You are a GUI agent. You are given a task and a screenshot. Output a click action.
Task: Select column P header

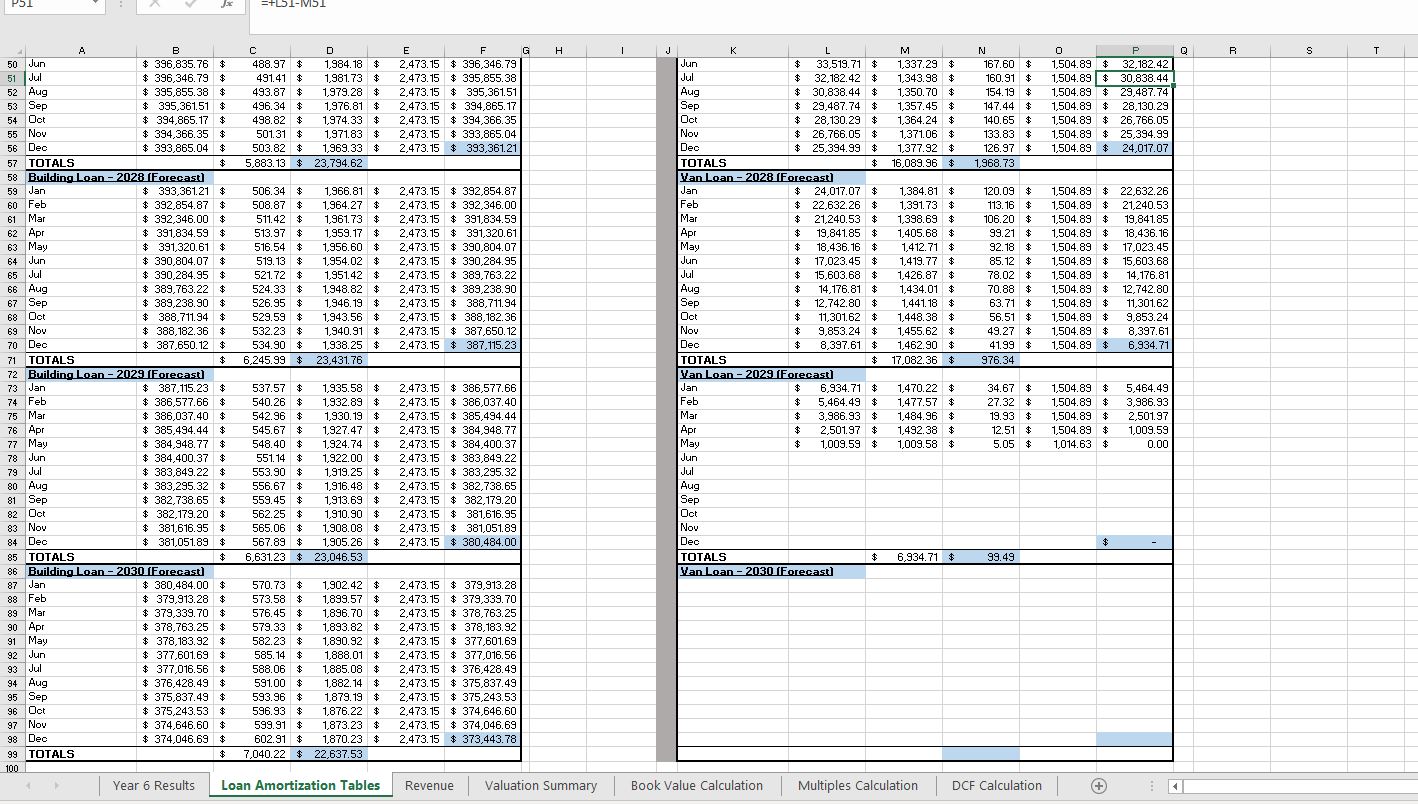[x=1135, y=50]
